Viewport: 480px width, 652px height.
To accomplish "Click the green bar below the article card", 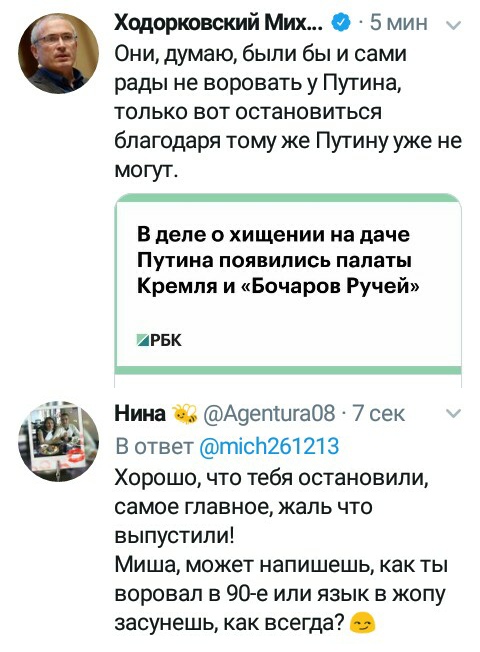I will point(288,370).
